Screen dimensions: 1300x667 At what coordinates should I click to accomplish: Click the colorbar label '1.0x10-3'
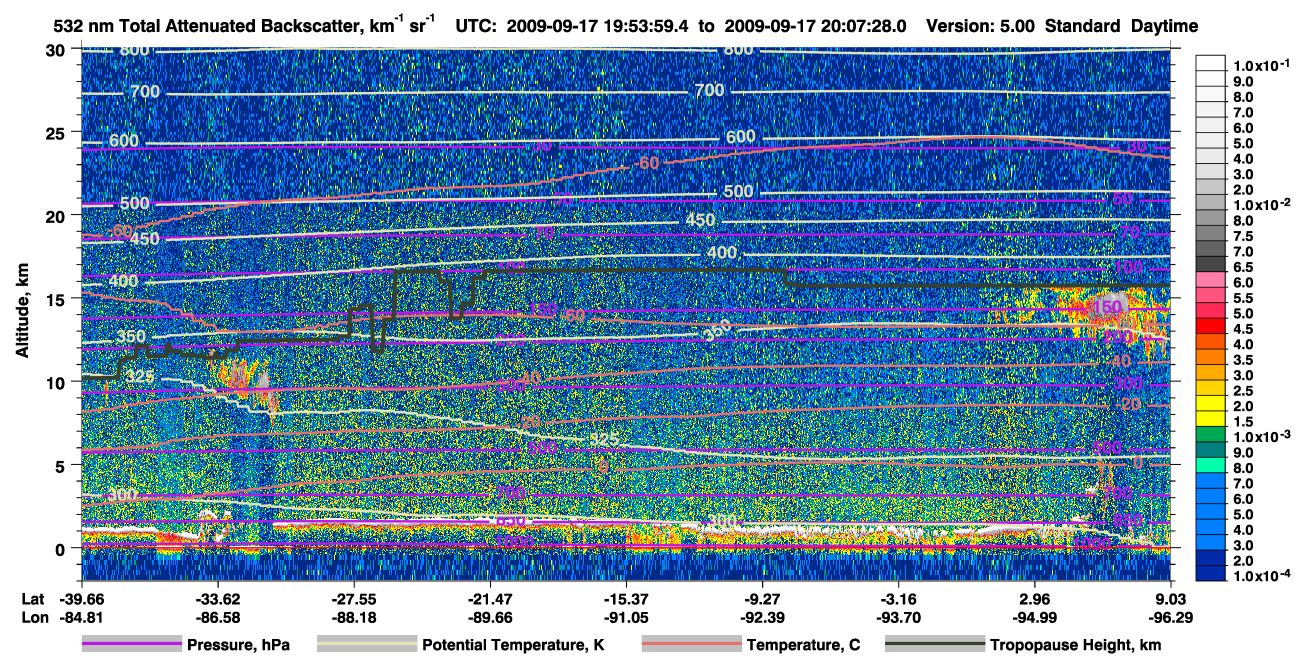1264,437
